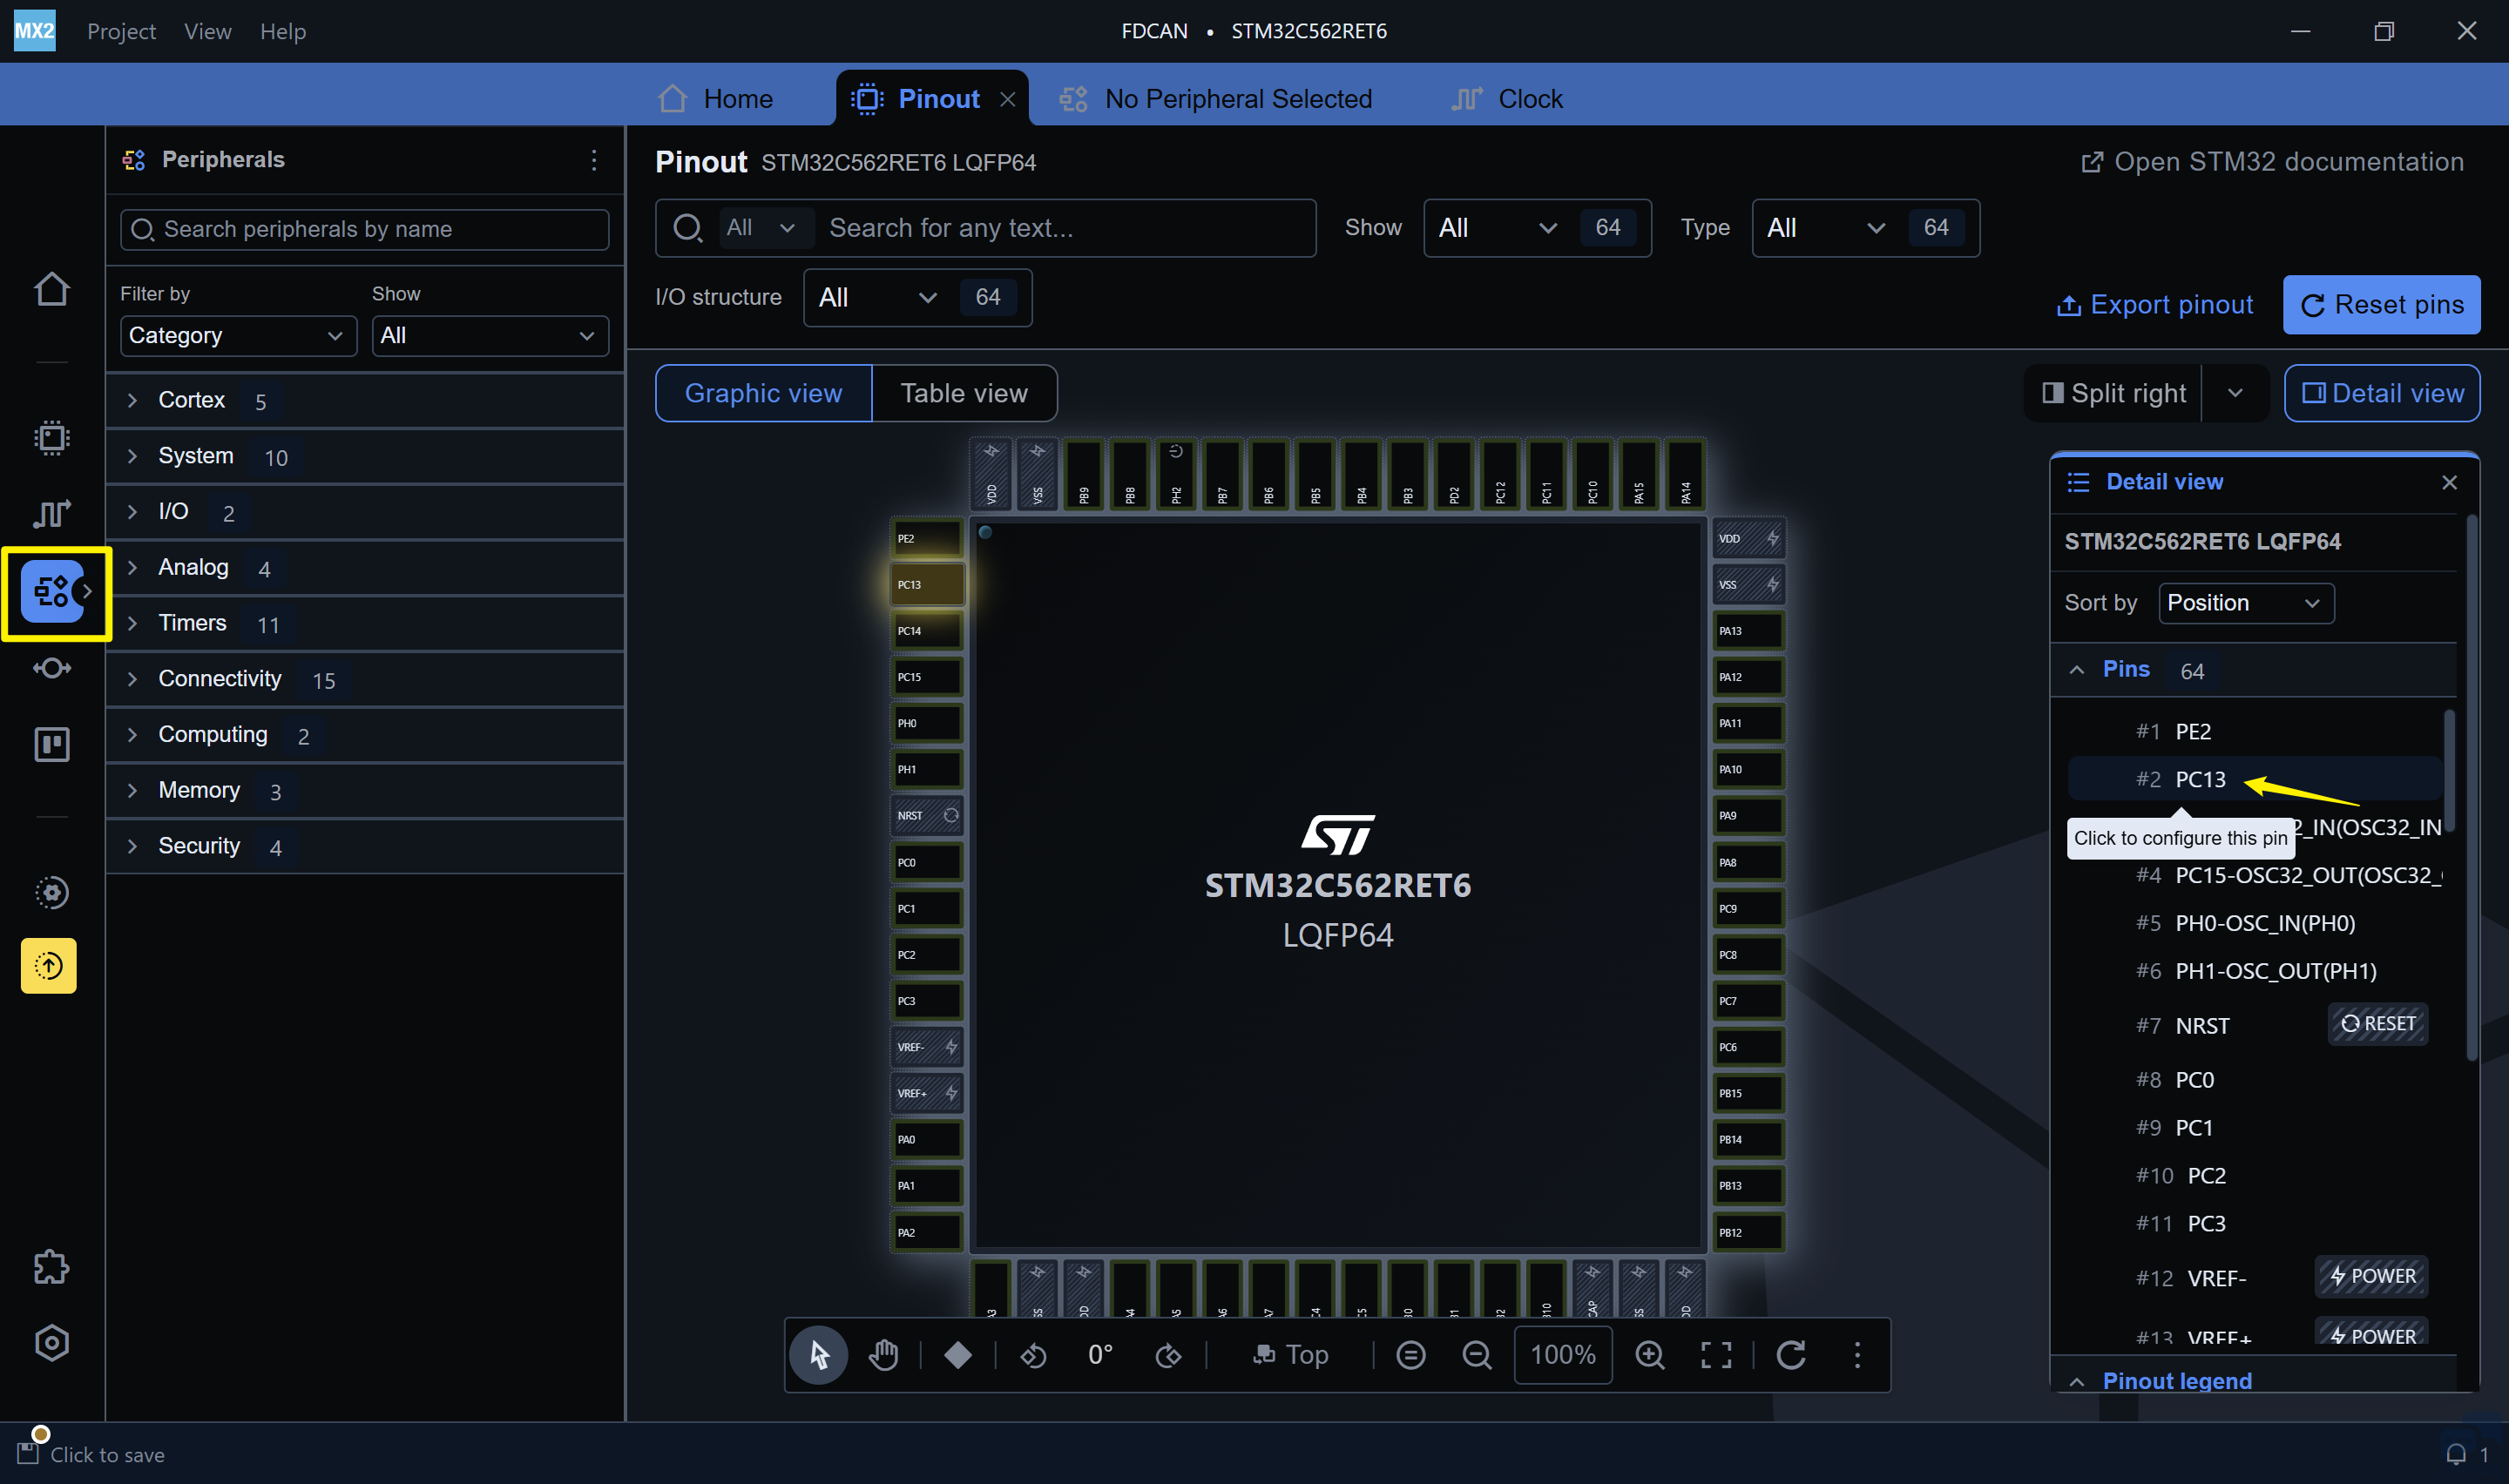Toggle the Split right layout
The image size is (2509, 1484).
[2113, 394]
